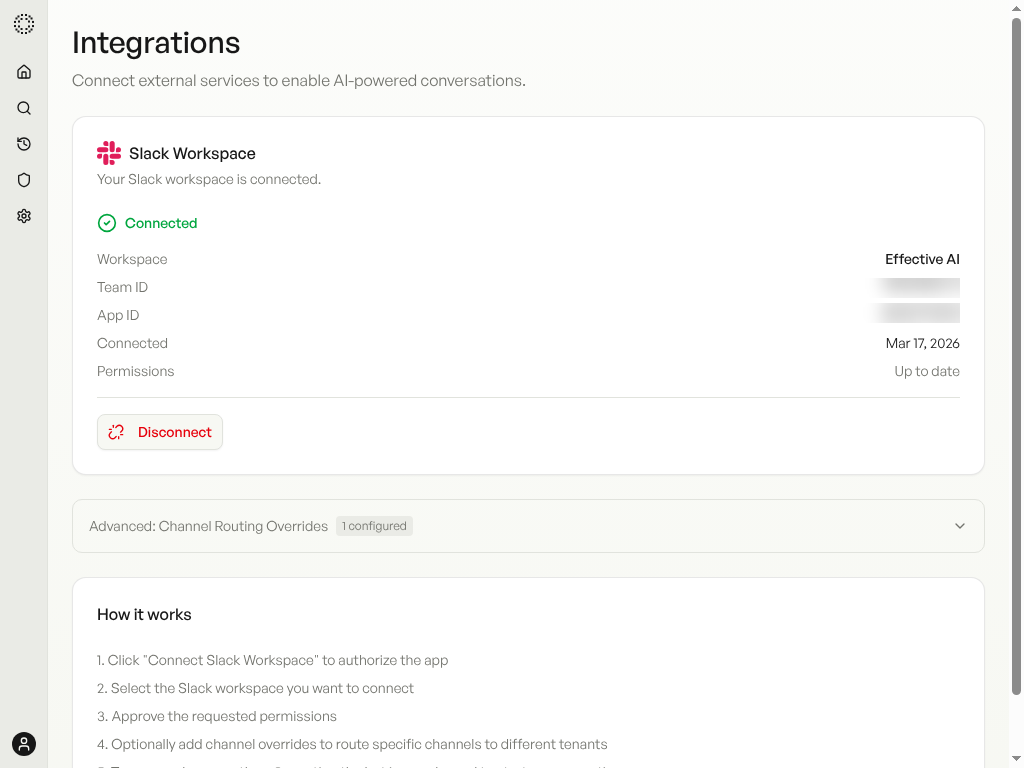The height and width of the screenshot is (768, 1024).
Task: Click the App ID label
Action: [x=118, y=315]
